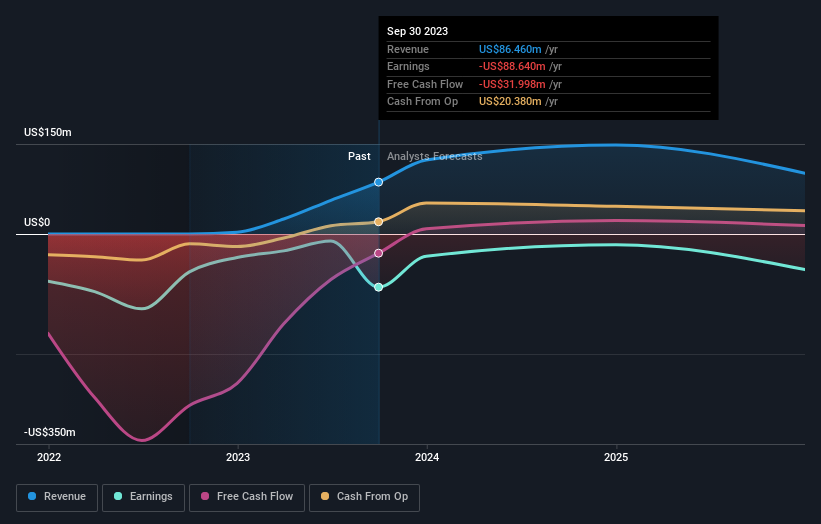Screen dimensions: 821x524
Task: Click the -US$88.640m earnings value
Action: click(x=512, y=66)
